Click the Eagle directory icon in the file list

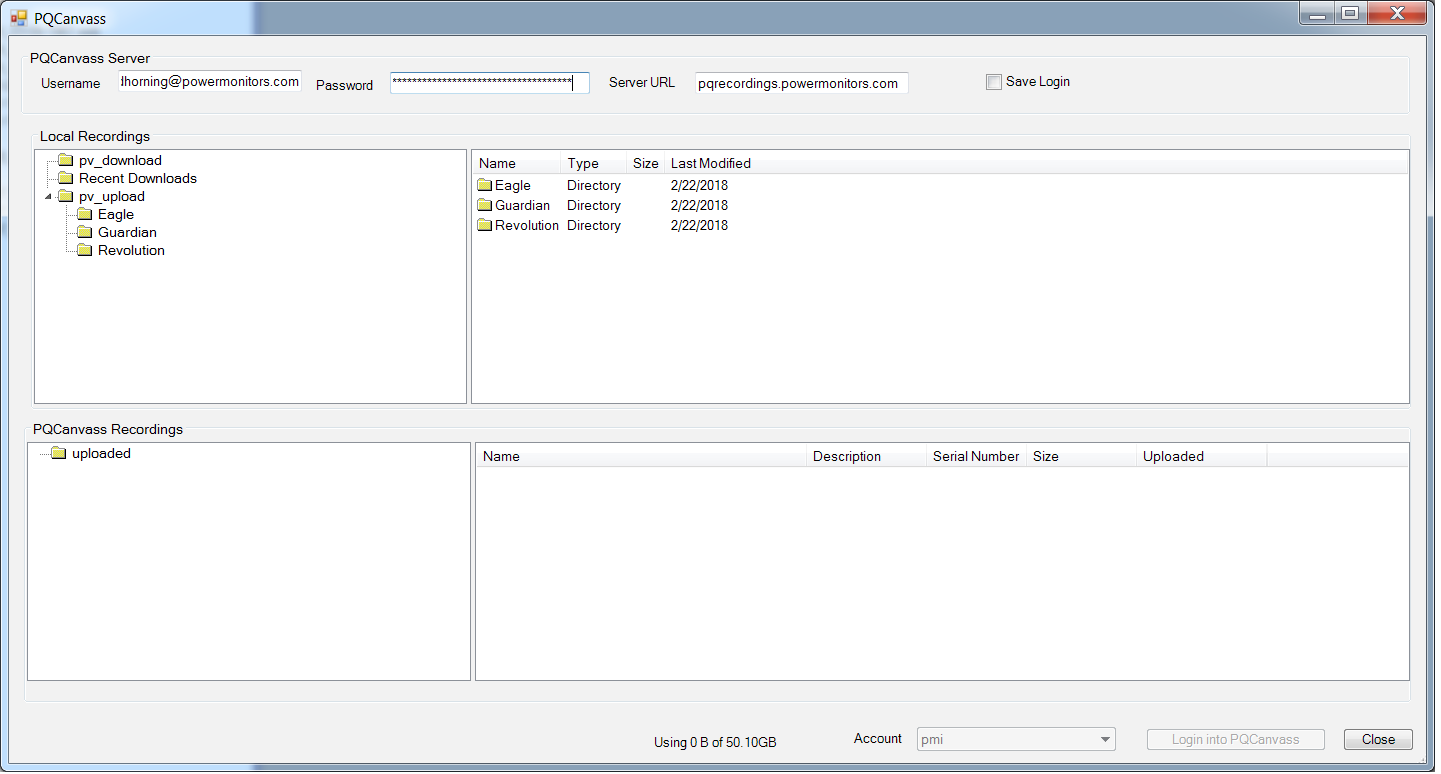484,185
